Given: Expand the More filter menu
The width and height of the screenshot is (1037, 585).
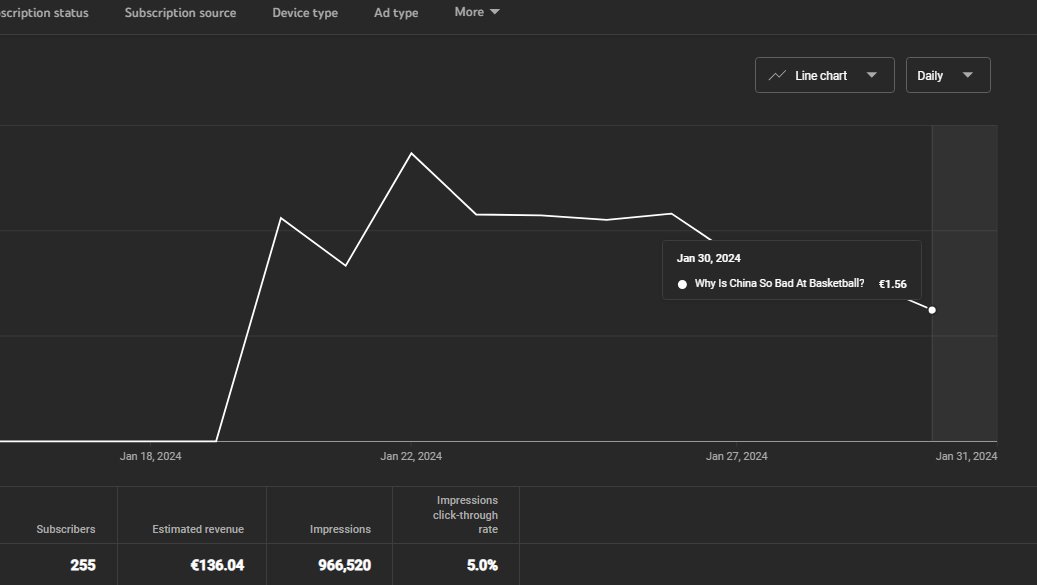Looking at the screenshot, I should pos(477,12).
